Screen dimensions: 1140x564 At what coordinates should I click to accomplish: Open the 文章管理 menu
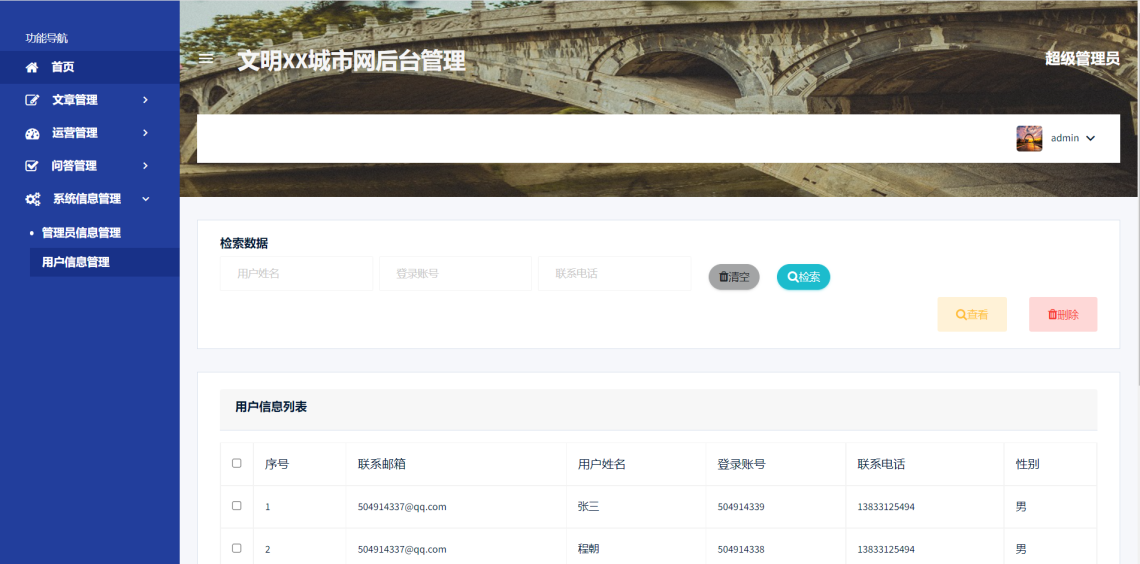point(89,100)
